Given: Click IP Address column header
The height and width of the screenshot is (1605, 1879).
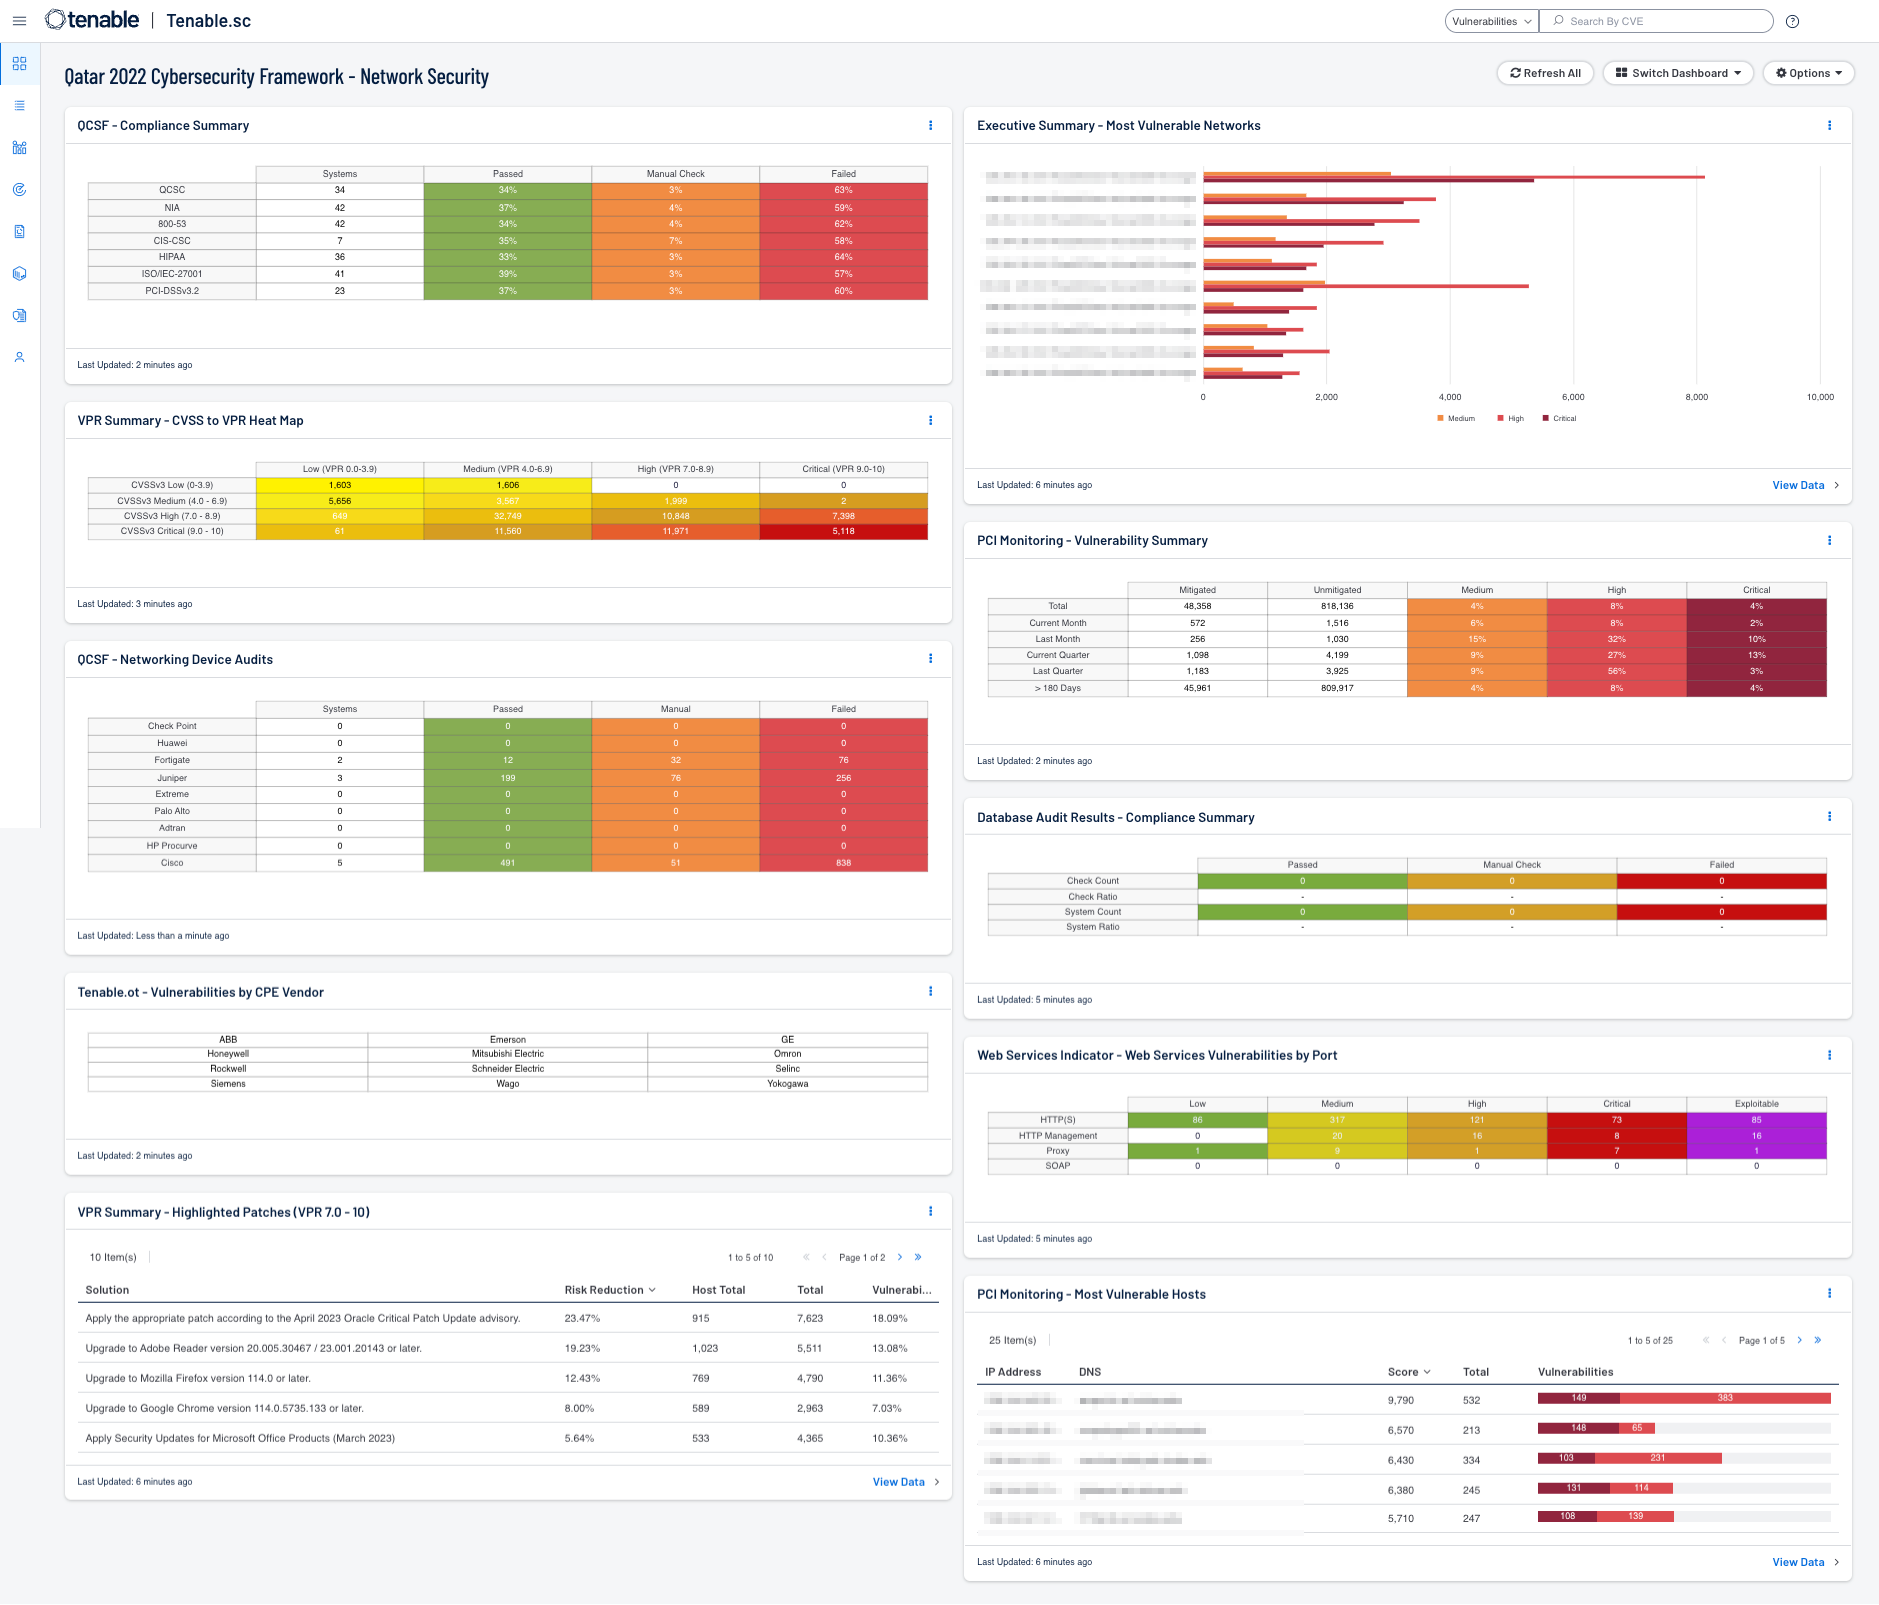Looking at the screenshot, I should tap(1013, 1373).
